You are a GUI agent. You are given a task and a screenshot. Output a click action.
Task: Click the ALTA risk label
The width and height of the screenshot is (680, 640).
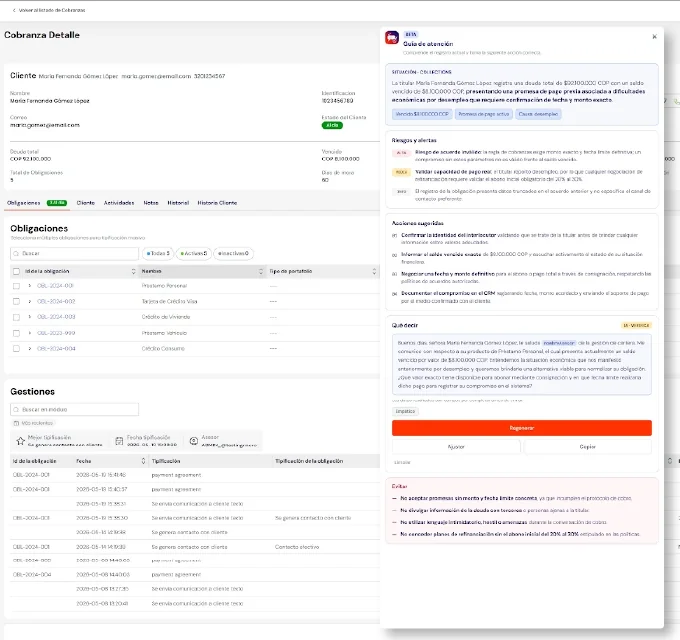pyautogui.click(x=402, y=153)
